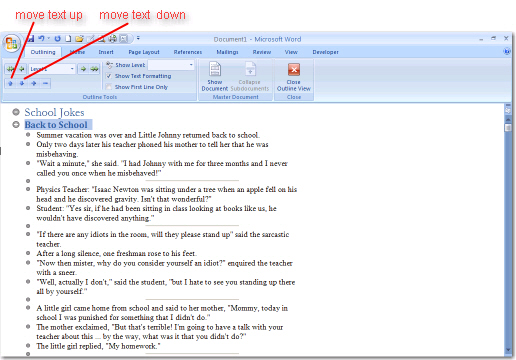The image size is (516, 360).
Task: Click Collapse Subdocuments button
Action: click(250, 76)
